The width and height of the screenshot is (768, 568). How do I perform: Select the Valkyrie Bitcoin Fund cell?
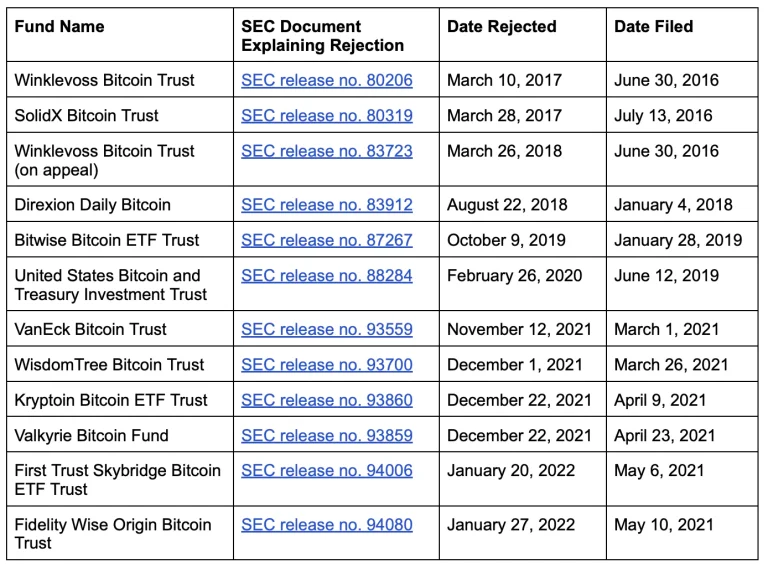[x=91, y=436]
